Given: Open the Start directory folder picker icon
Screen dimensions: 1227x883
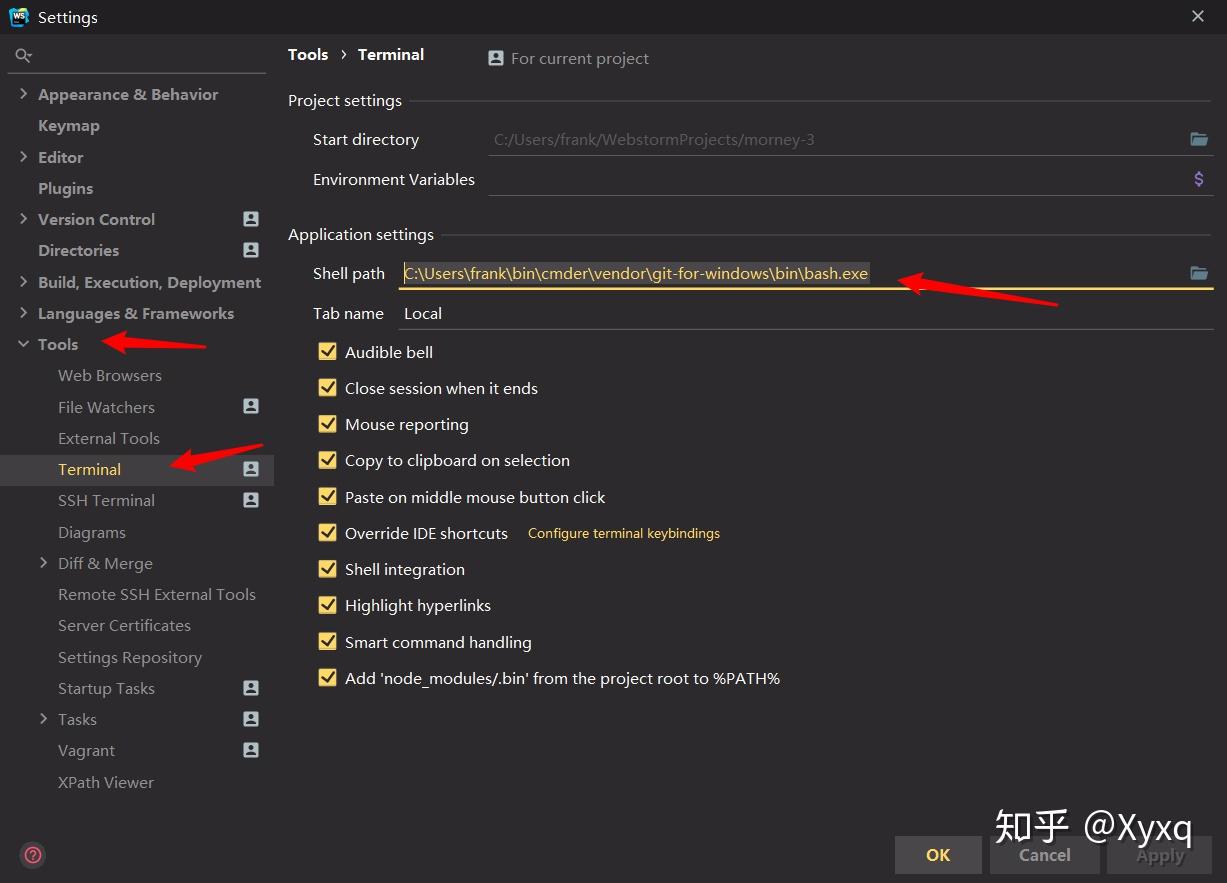Looking at the screenshot, I should (x=1198, y=139).
